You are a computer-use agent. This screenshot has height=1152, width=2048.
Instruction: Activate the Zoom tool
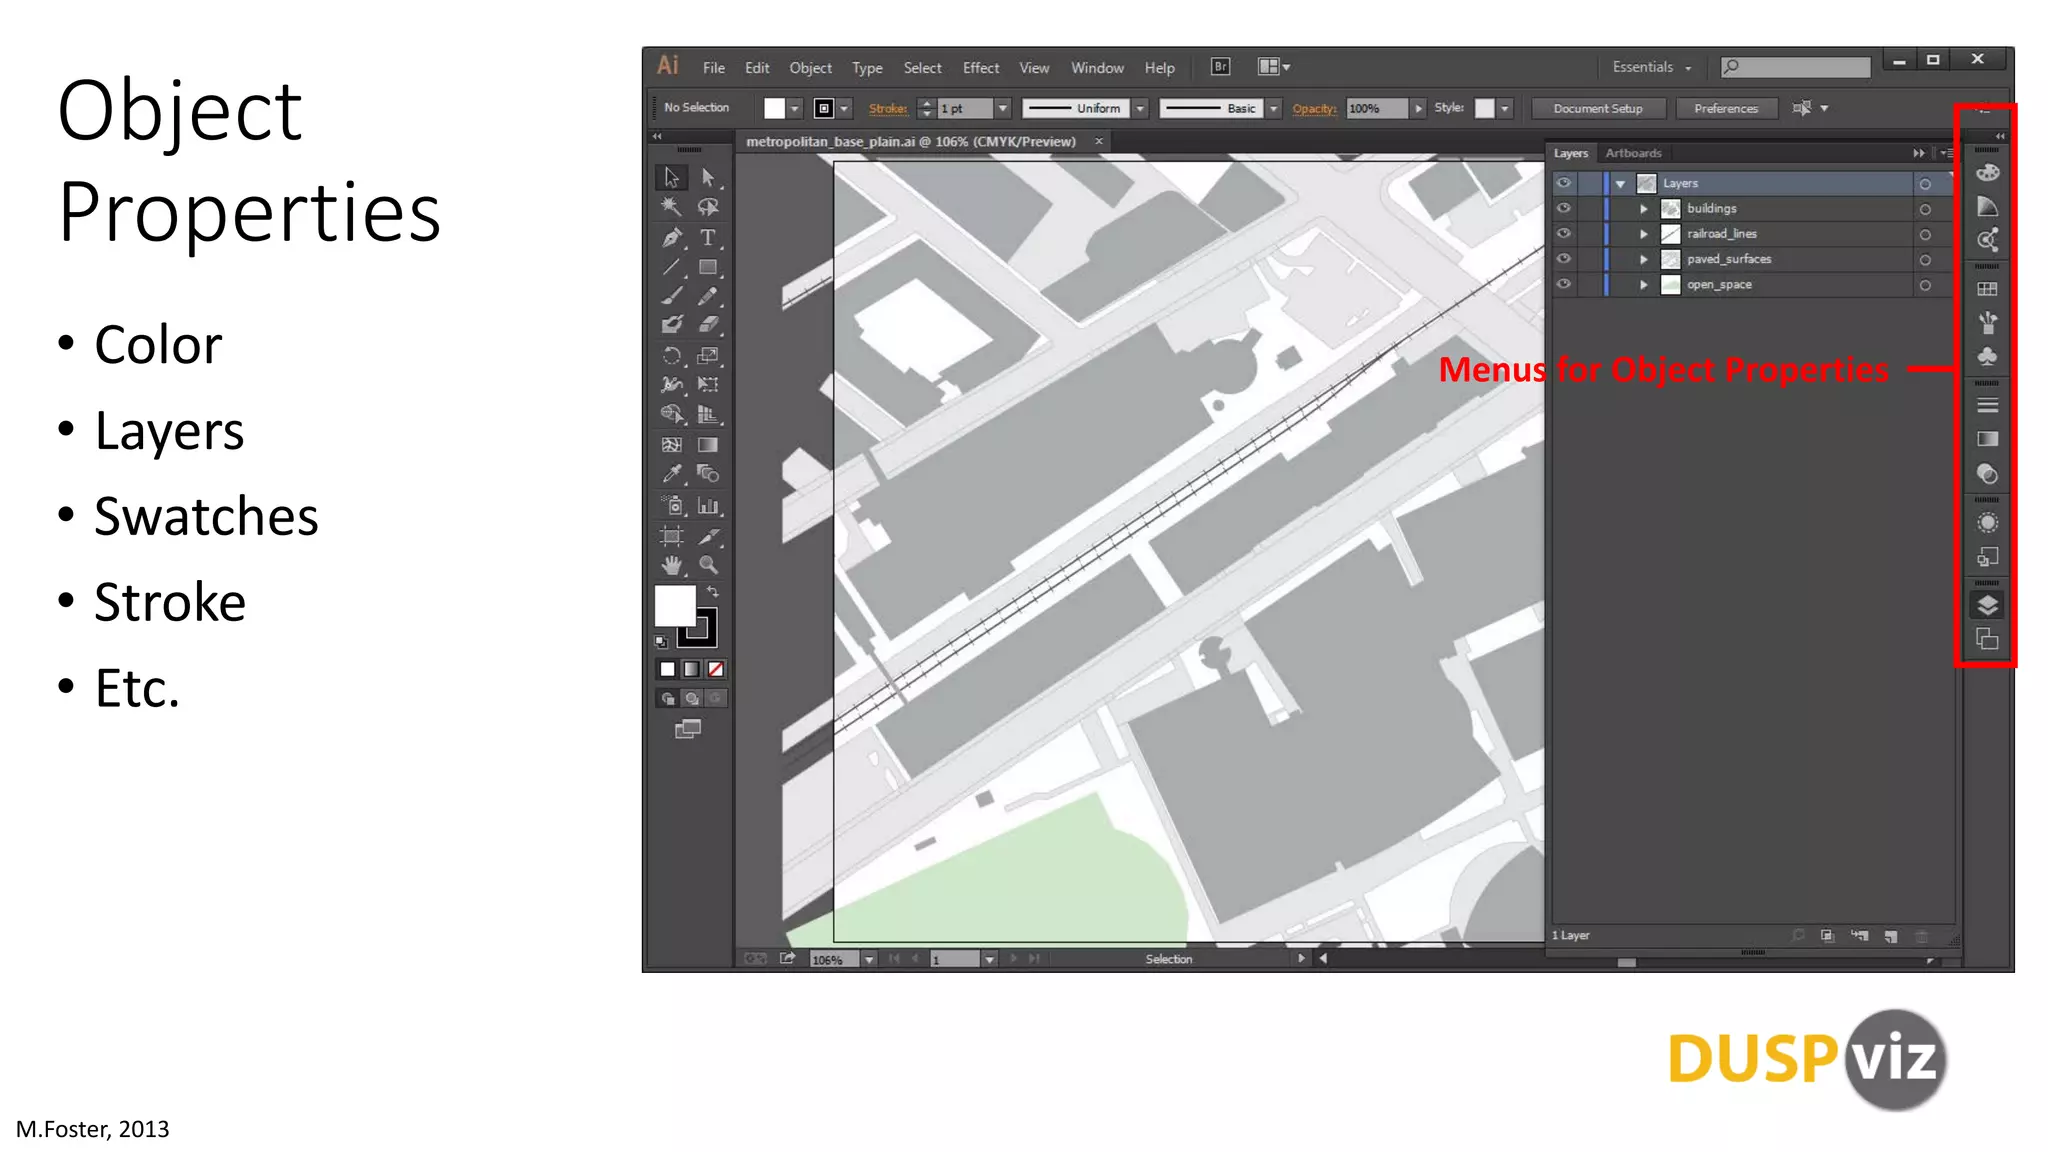[708, 565]
